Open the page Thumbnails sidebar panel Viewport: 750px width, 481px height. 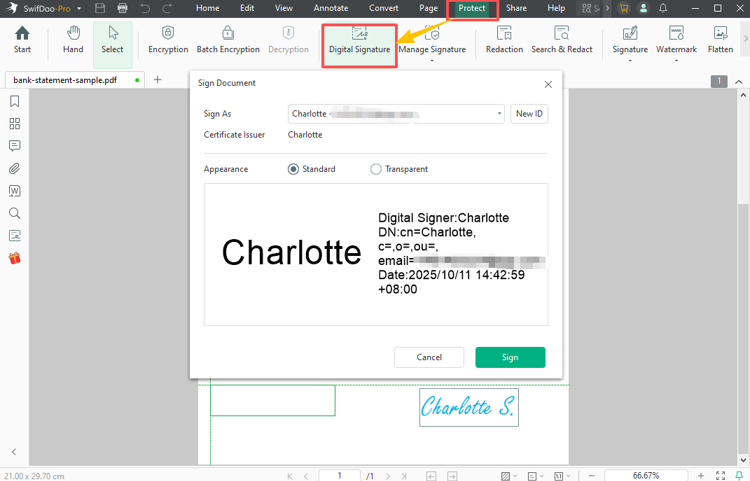click(x=15, y=124)
